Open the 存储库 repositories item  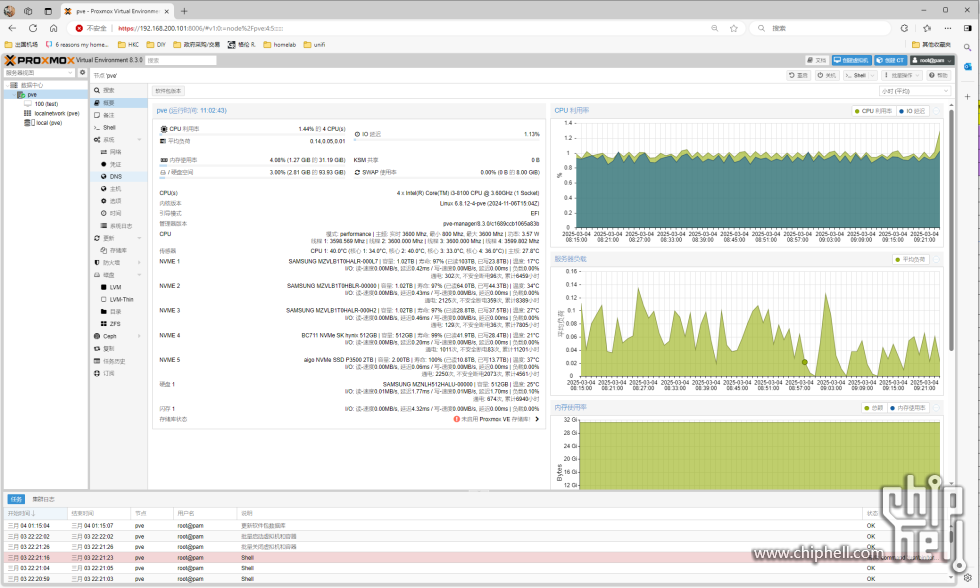pos(119,251)
